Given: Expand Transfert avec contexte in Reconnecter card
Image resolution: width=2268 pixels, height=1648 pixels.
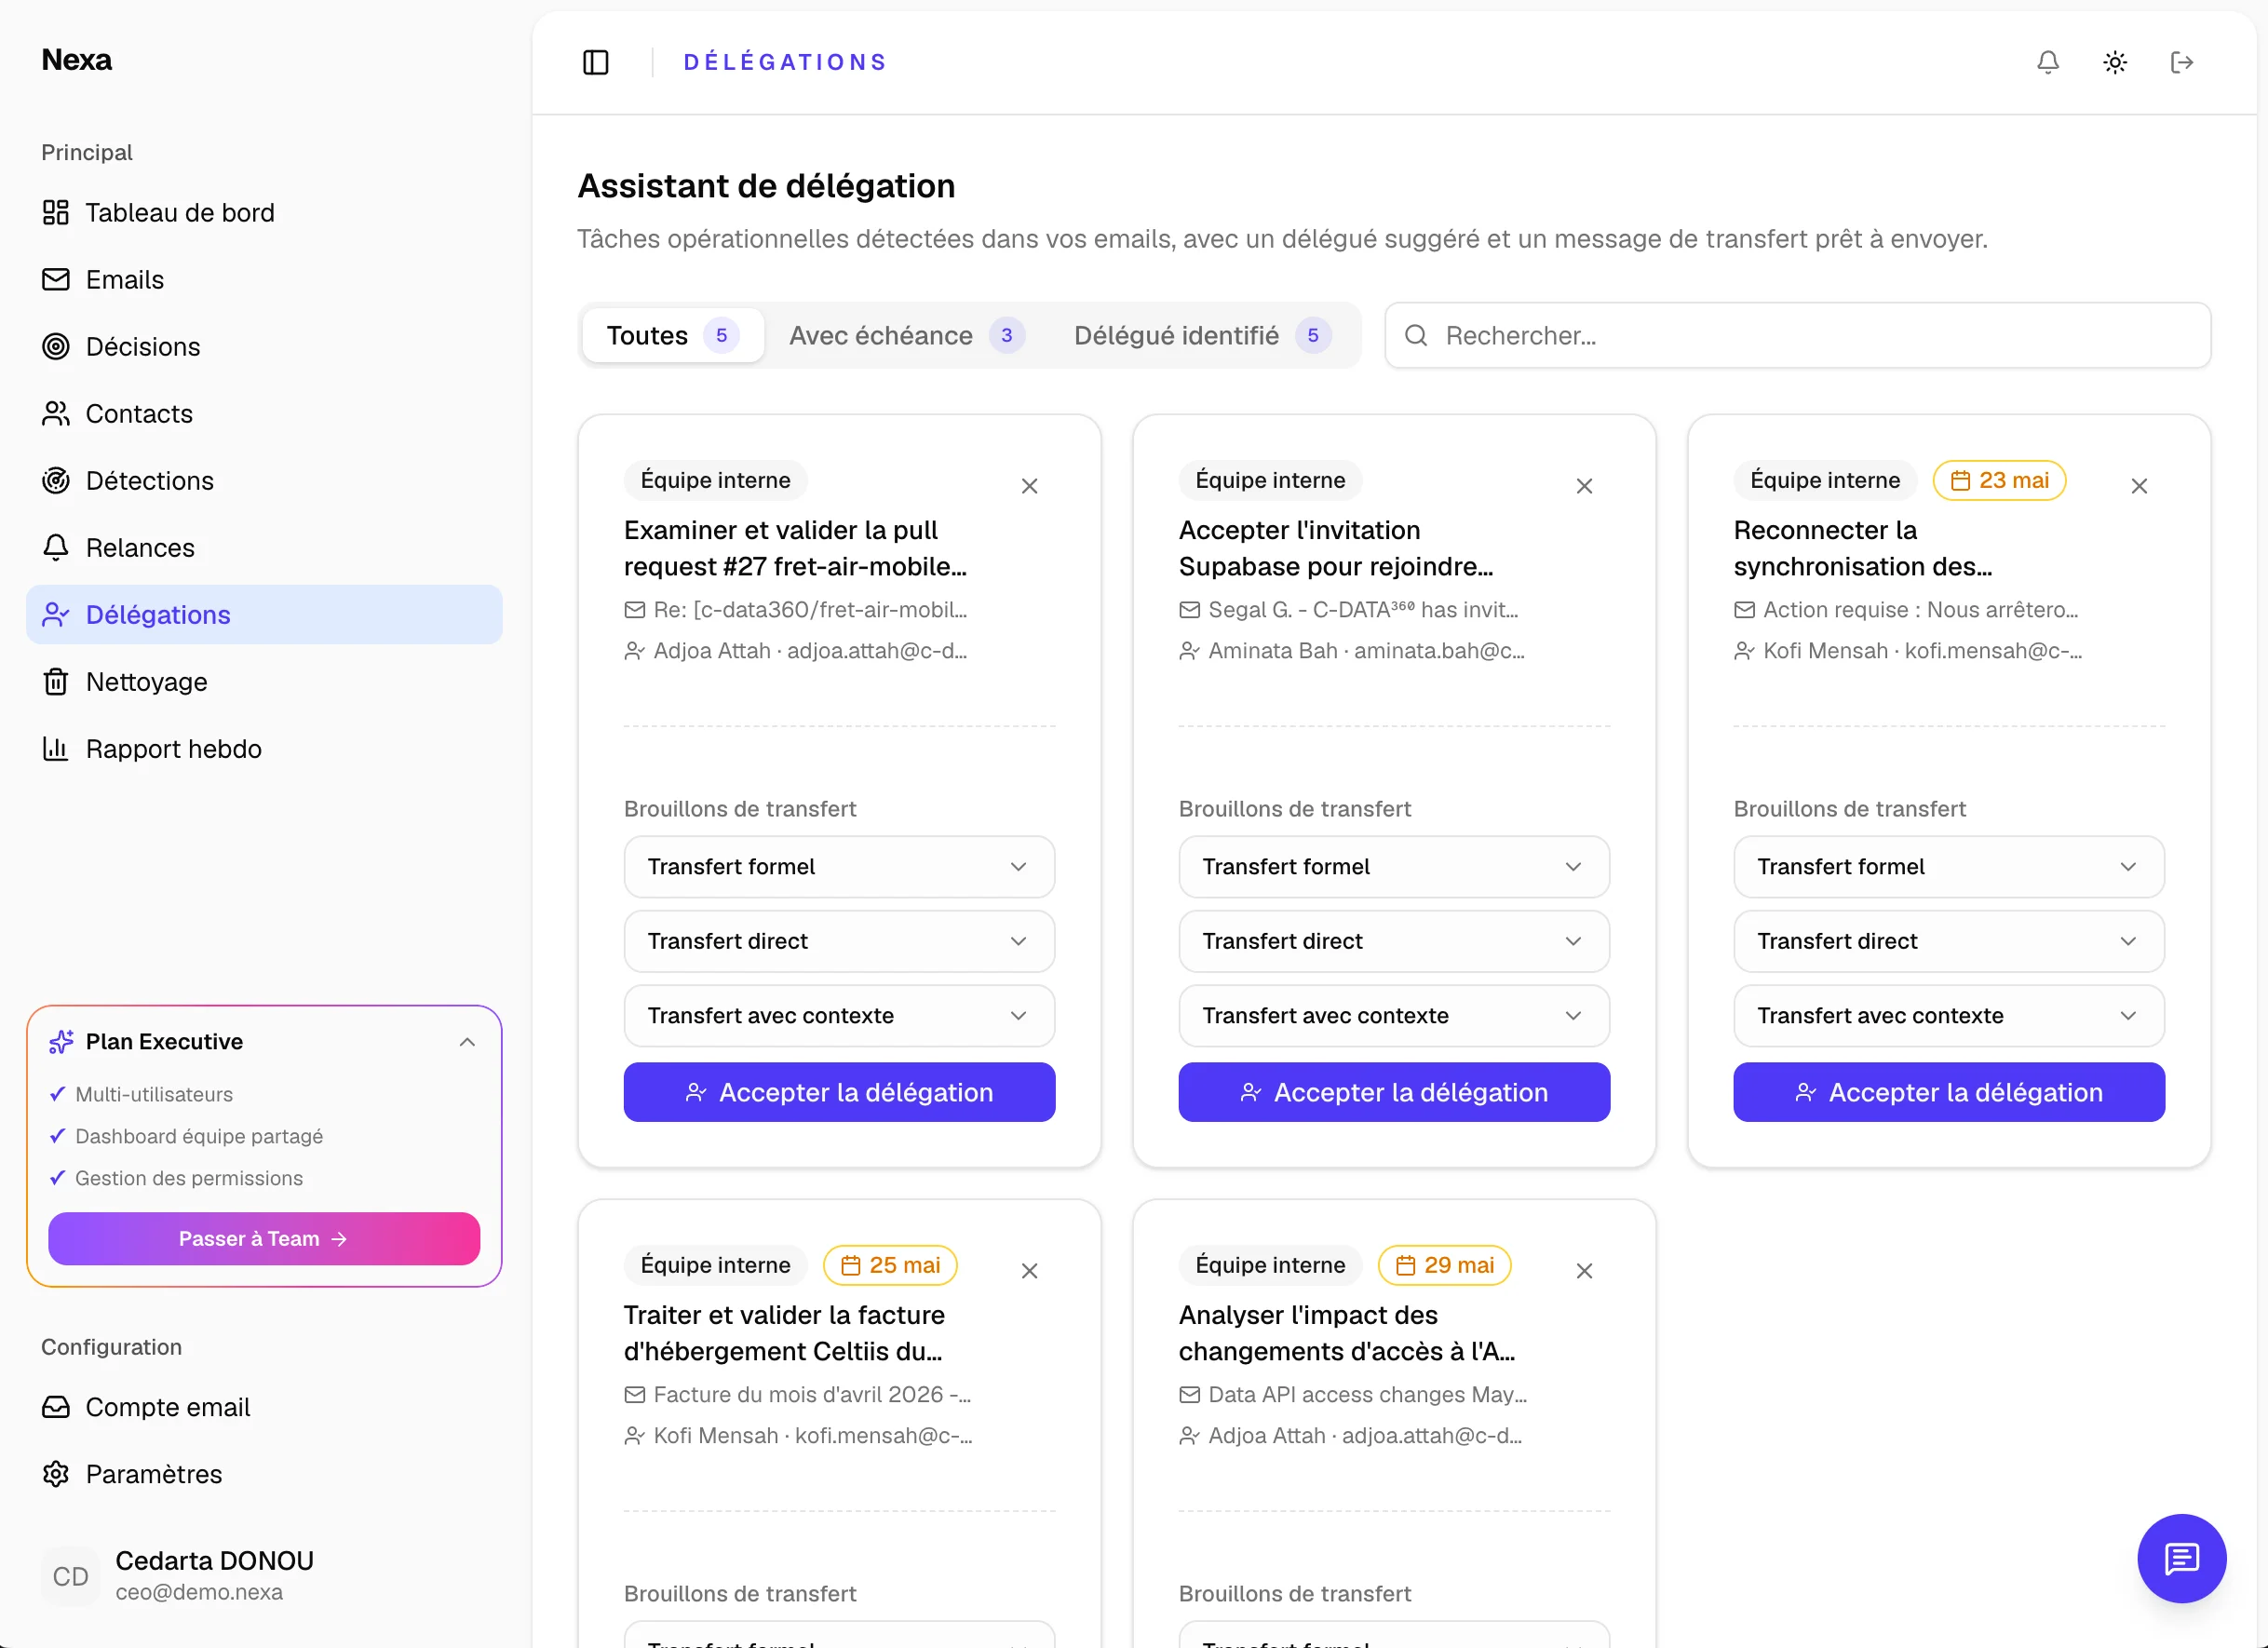Looking at the screenshot, I should point(1949,1015).
